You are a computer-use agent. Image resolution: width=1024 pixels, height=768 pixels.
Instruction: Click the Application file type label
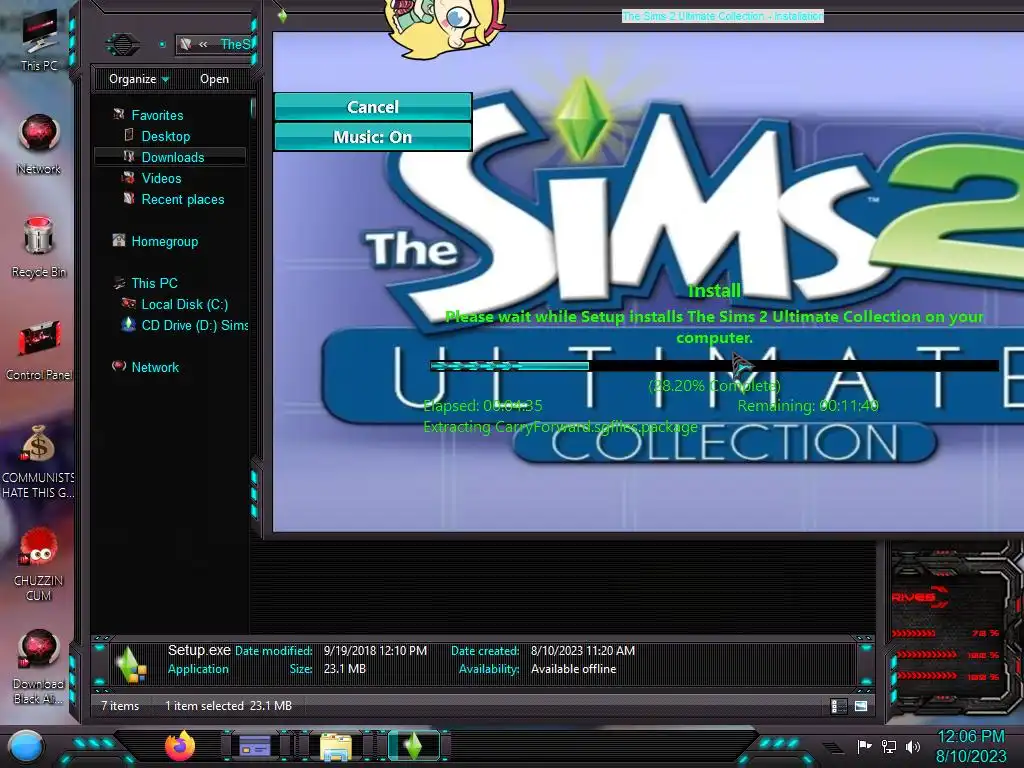tap(198, 669)
